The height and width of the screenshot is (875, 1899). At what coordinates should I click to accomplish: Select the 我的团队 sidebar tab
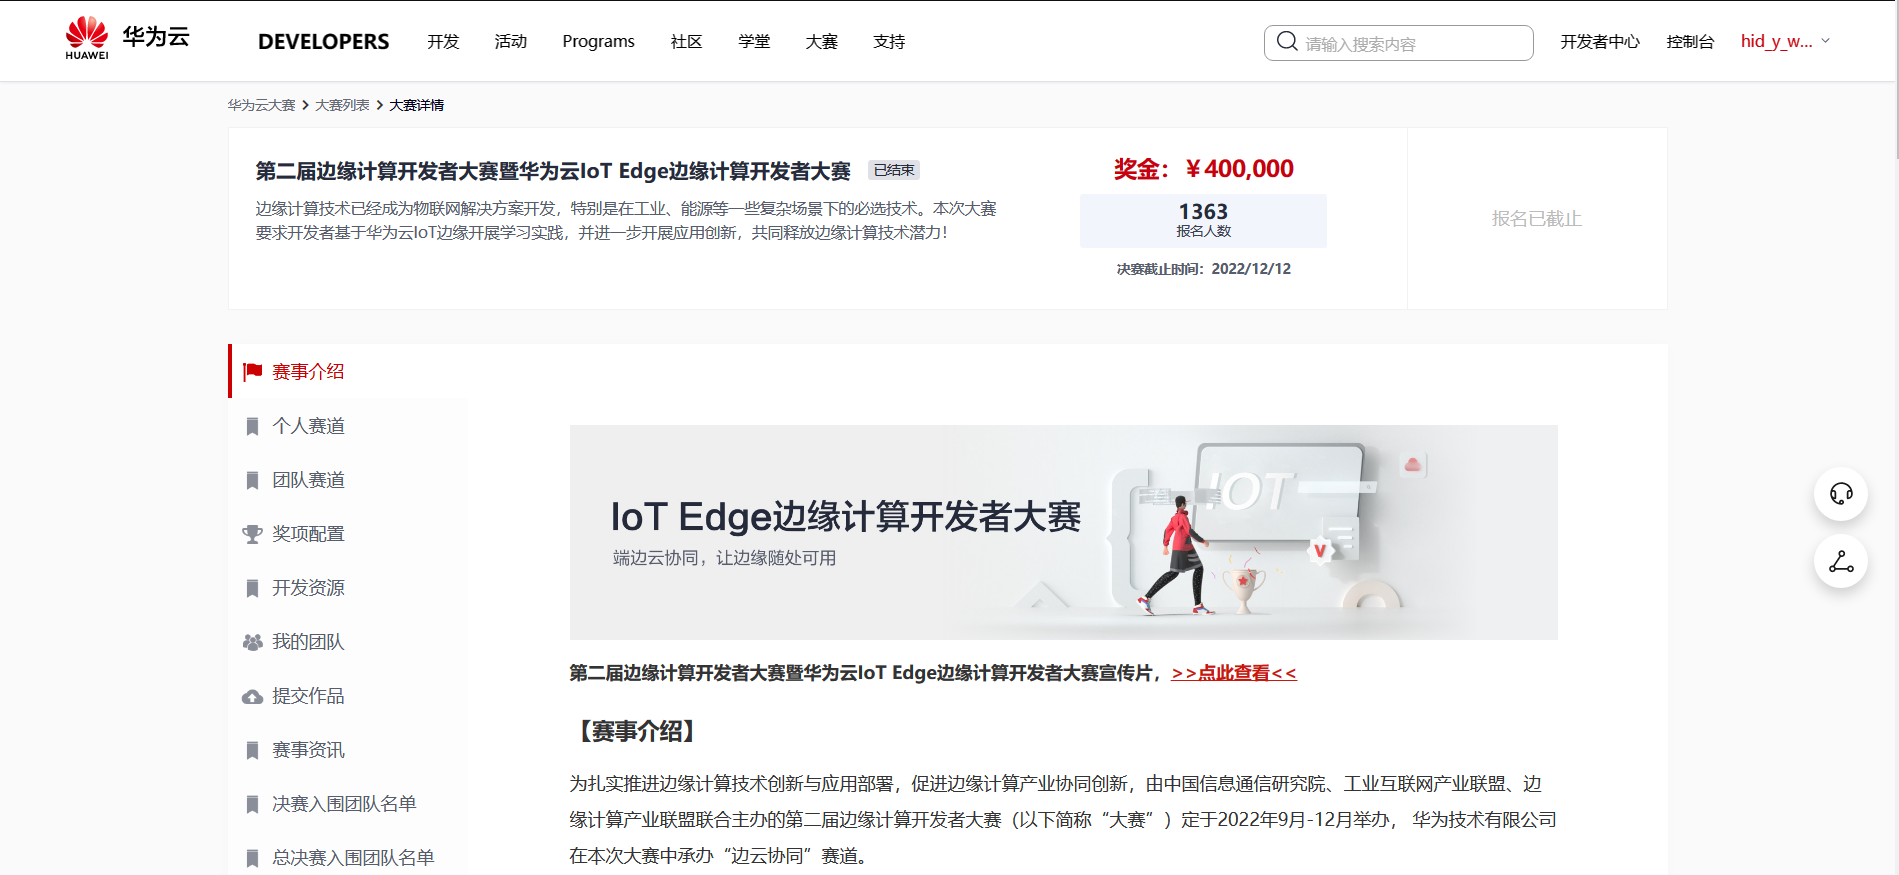348,642
